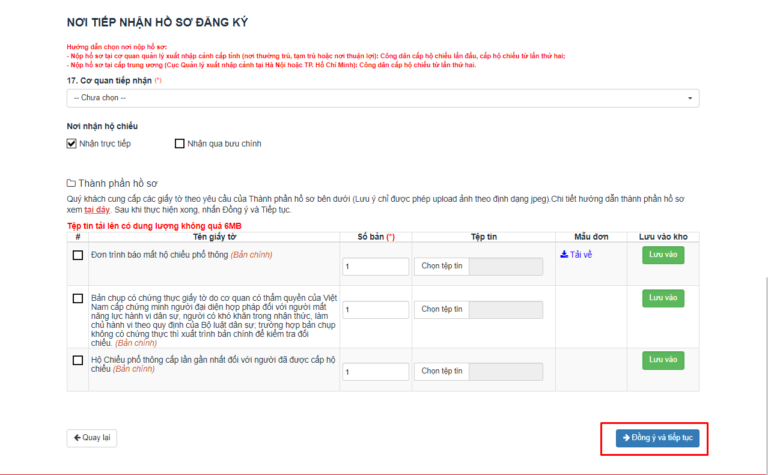Tick checkbox for Hộ Chiếu phổ thông cấp lần gần nhất

(78, 360)
